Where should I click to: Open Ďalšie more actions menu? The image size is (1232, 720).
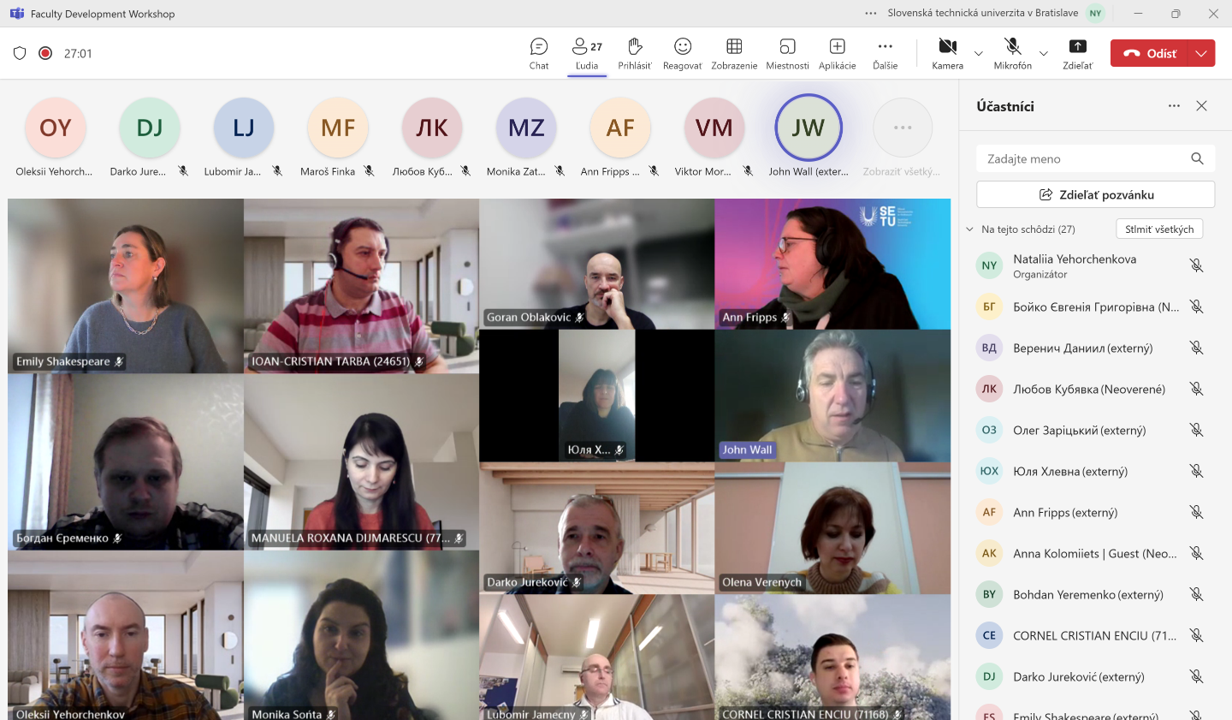tap(885, 53)
